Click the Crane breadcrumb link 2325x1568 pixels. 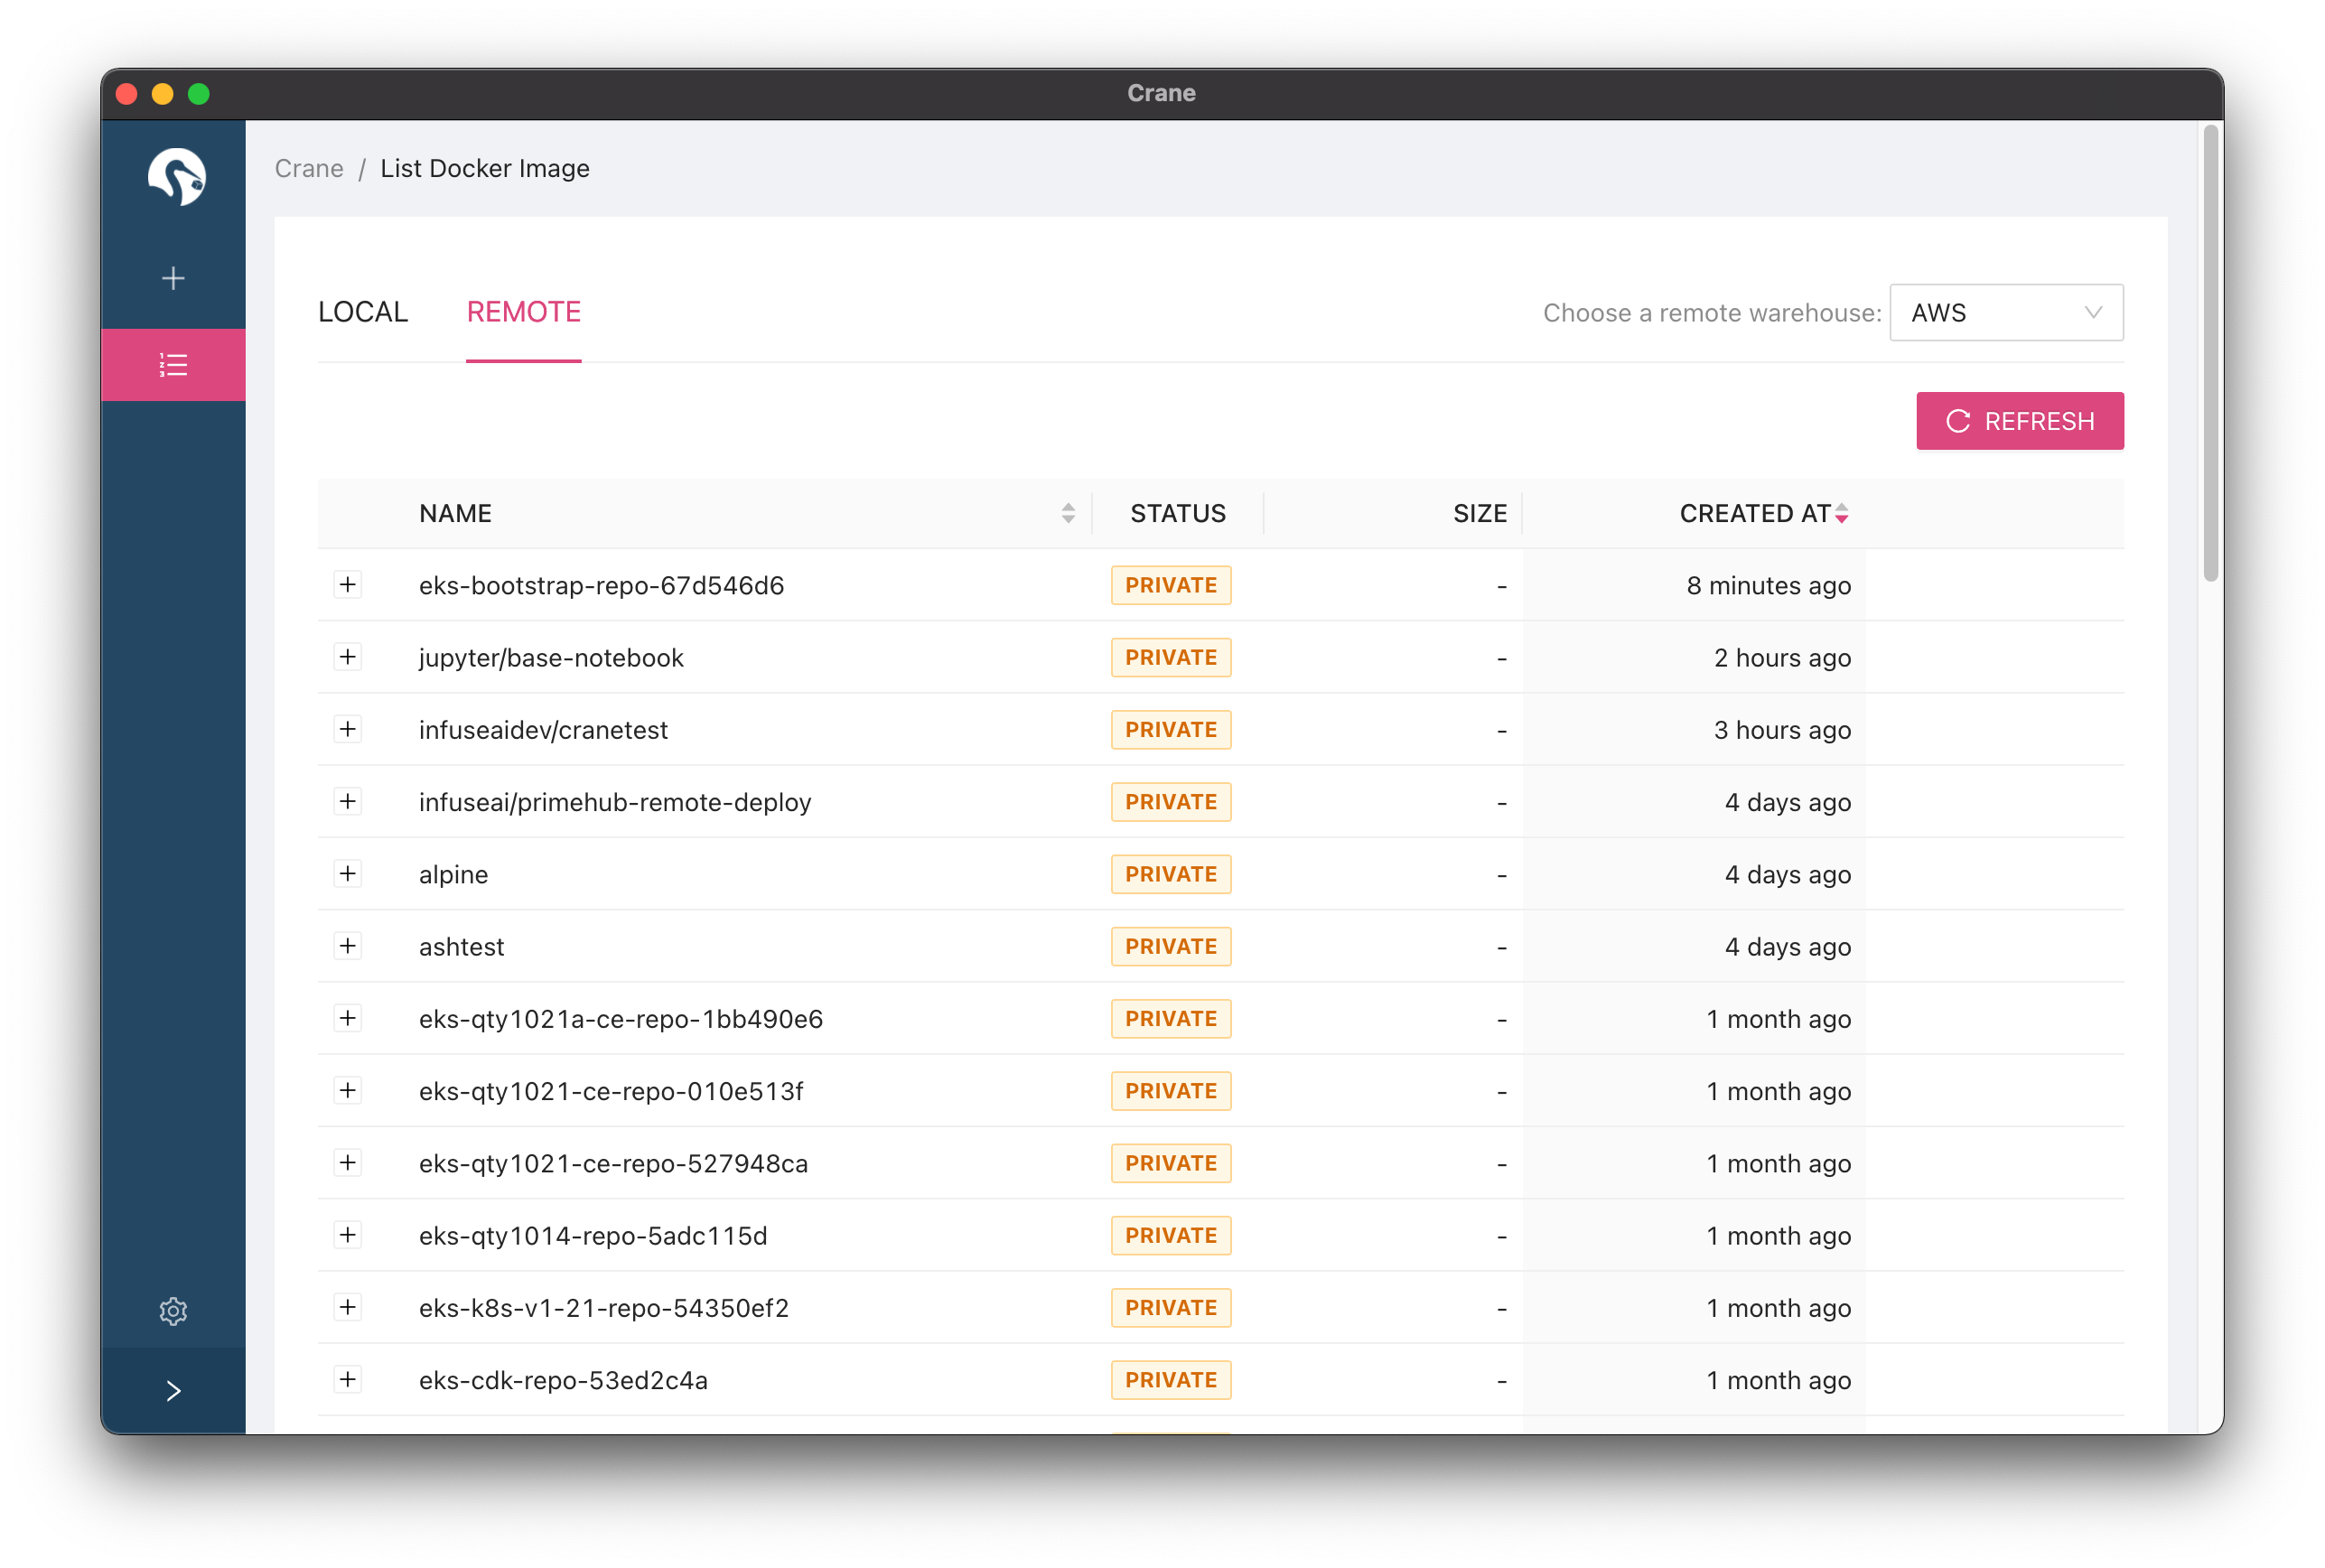tap(309, 168)
